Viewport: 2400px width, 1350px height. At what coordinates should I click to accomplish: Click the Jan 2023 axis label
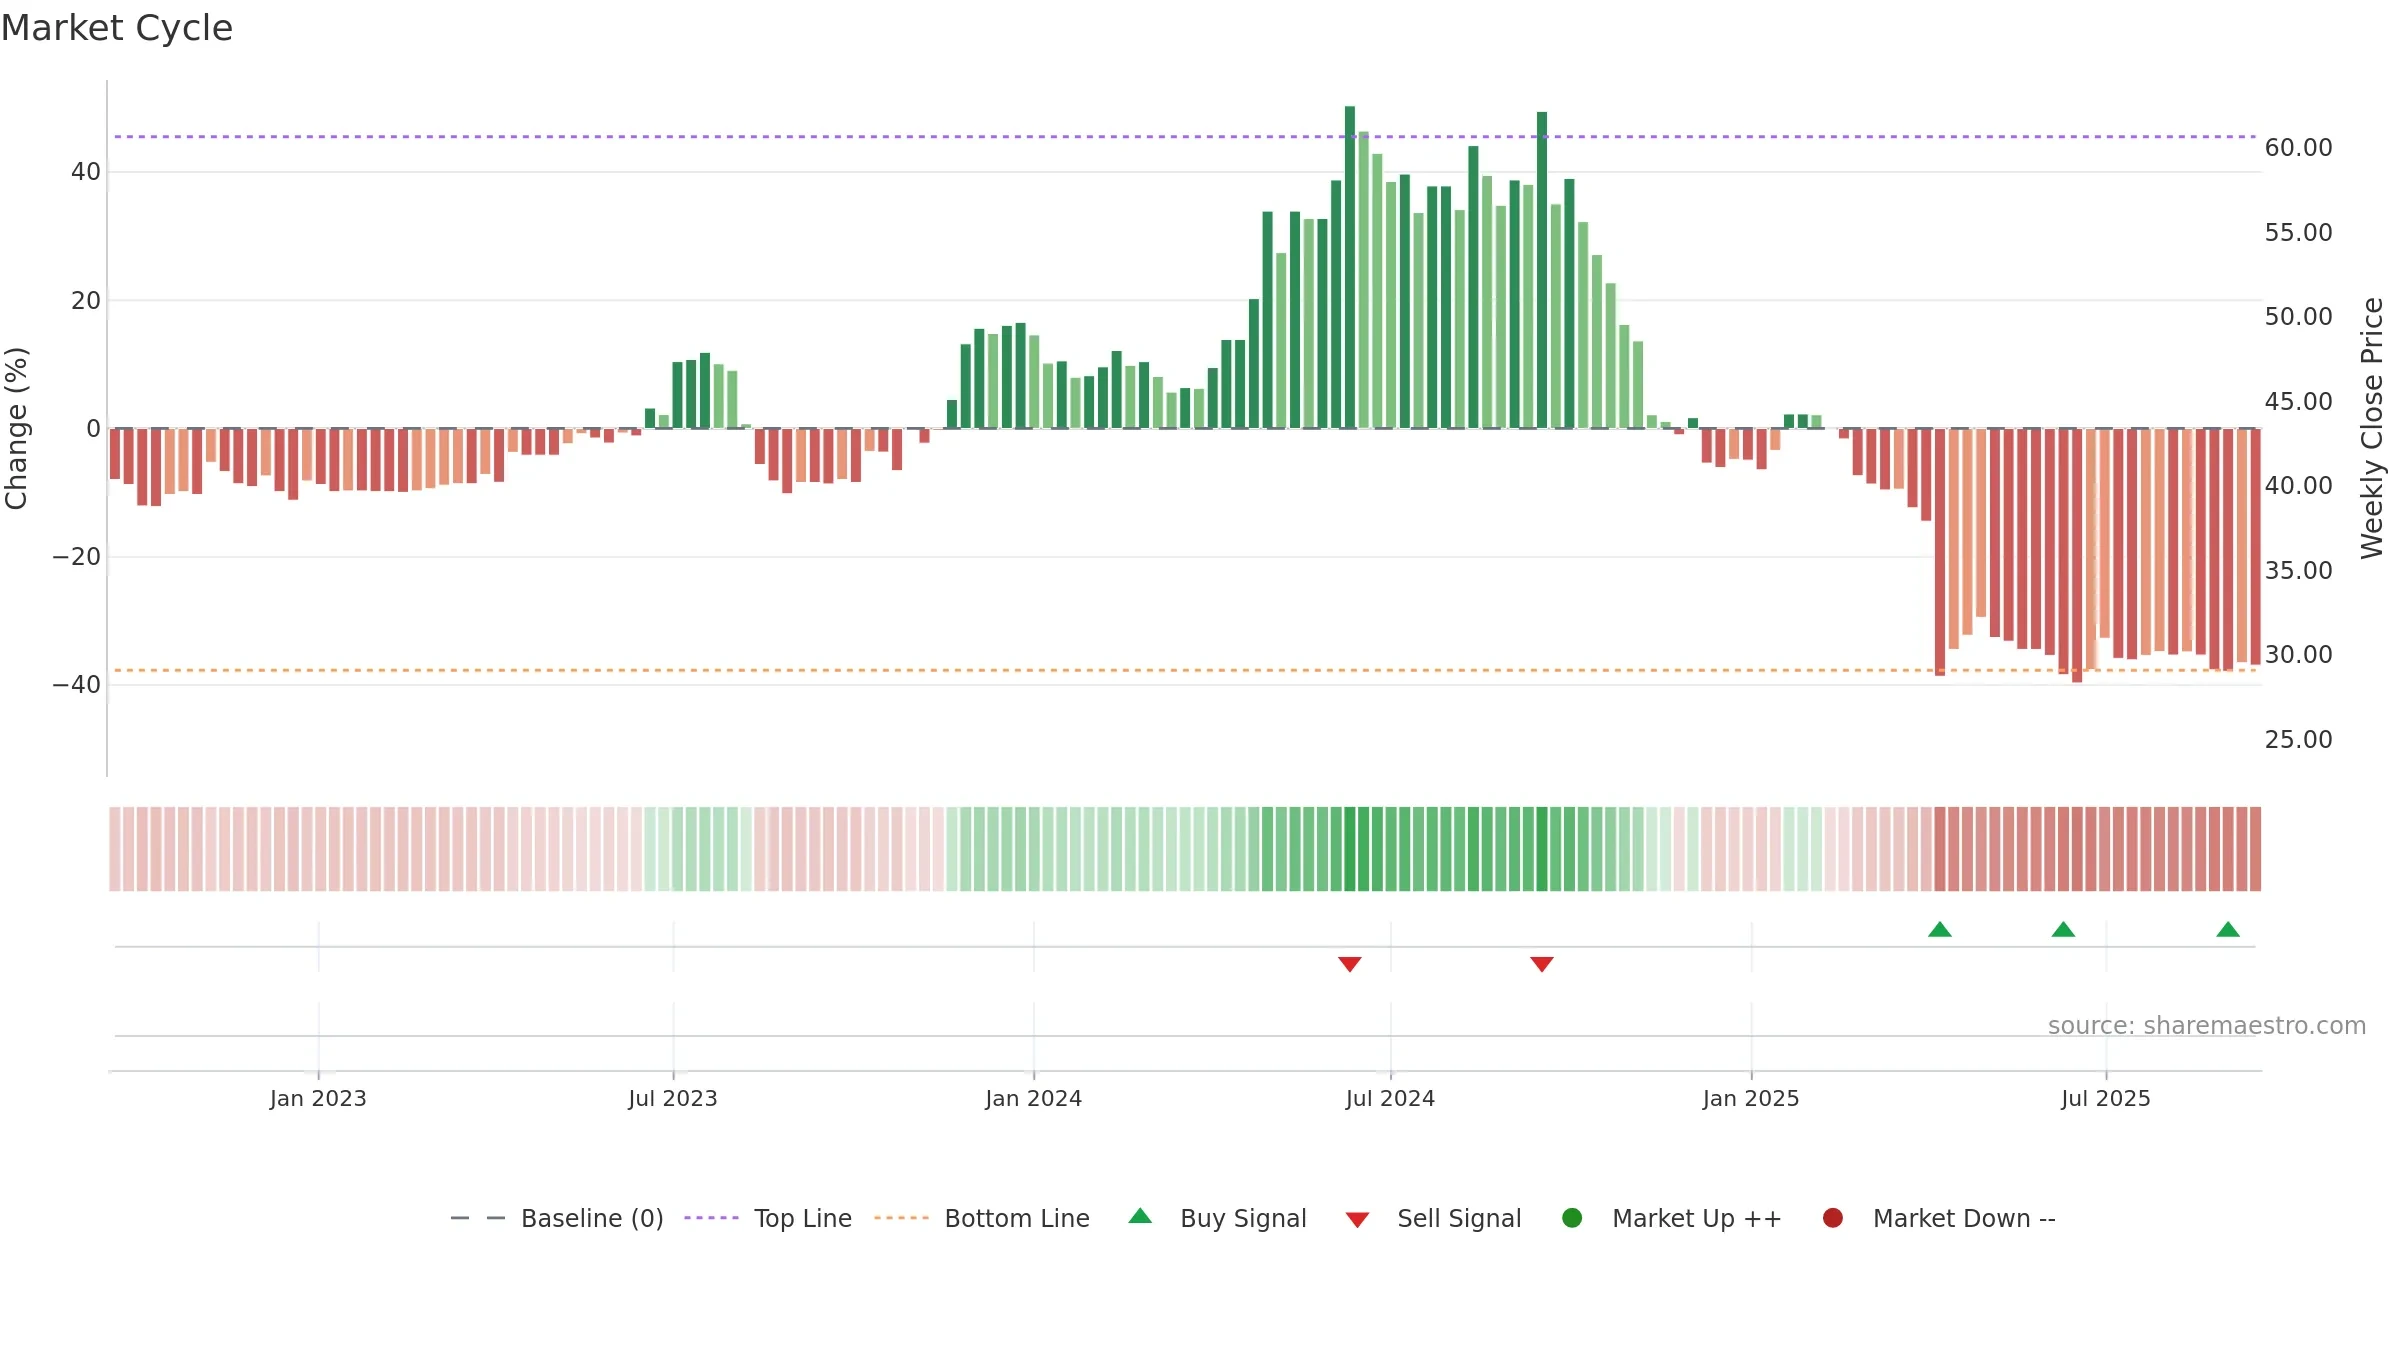(318, 1098)
